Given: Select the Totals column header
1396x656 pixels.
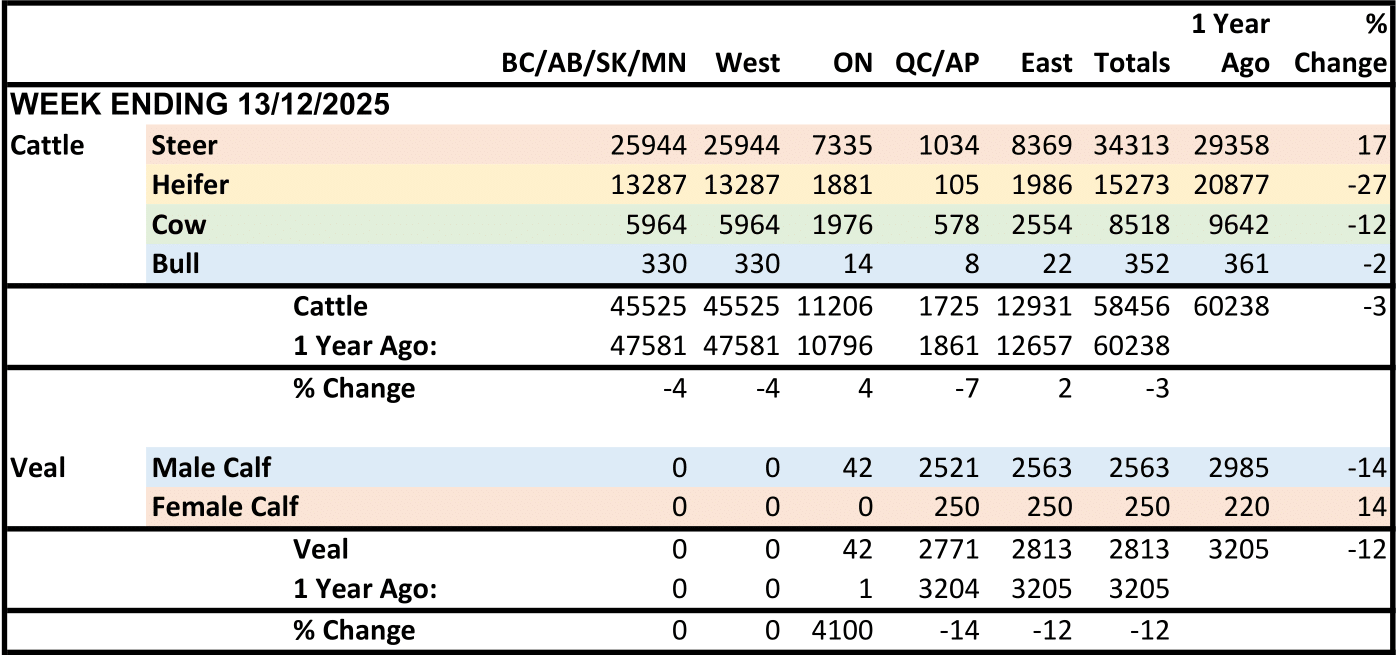Looking at the screenshot, I should (x=1132, y=63).
